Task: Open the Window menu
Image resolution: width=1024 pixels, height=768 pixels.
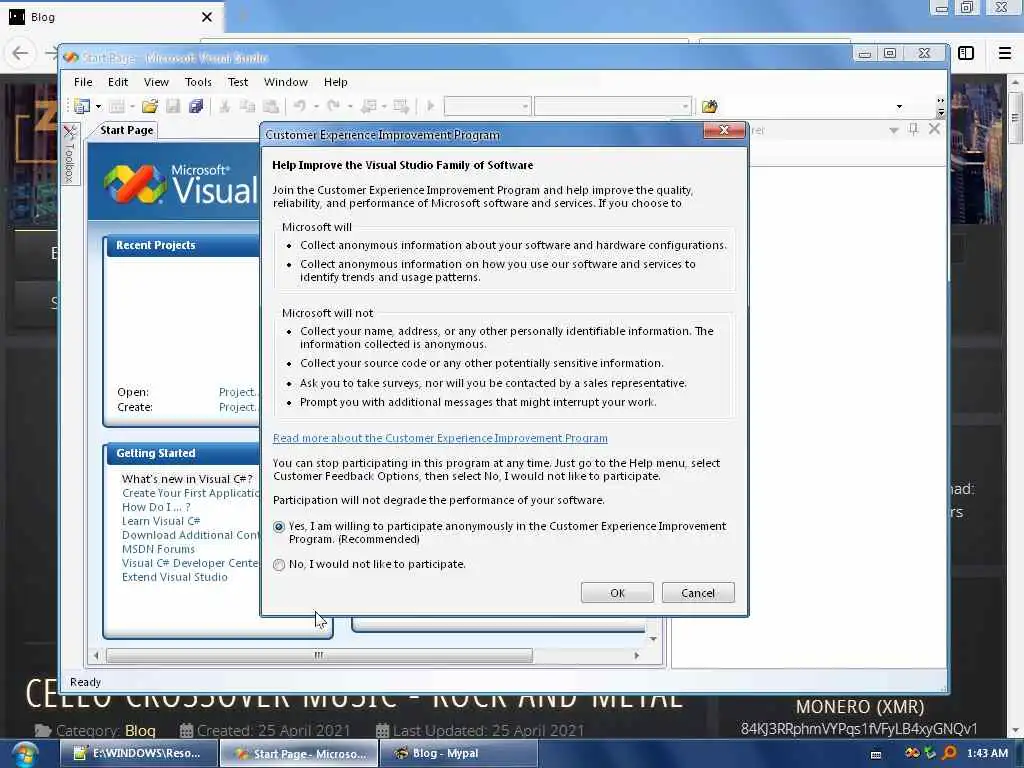Action: click(285, 82)
